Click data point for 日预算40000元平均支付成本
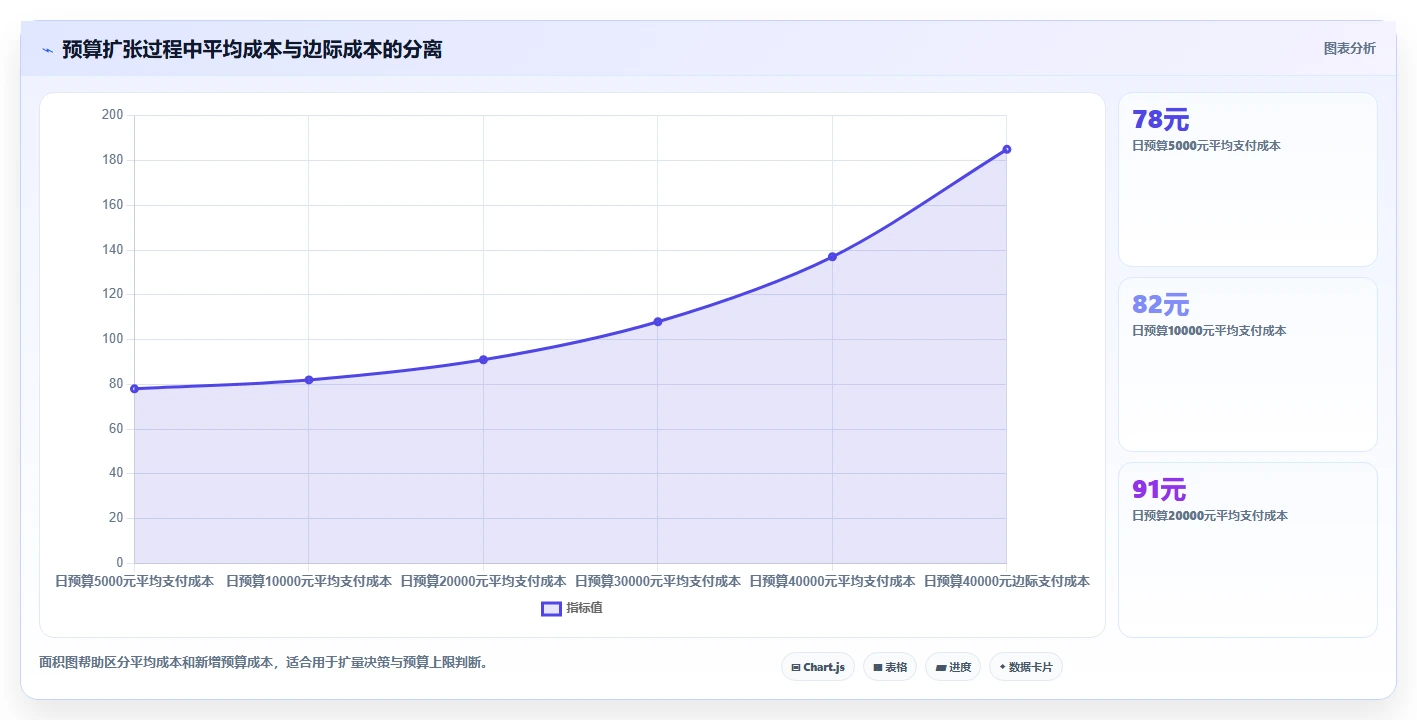1417x720 pixels. 832,257
